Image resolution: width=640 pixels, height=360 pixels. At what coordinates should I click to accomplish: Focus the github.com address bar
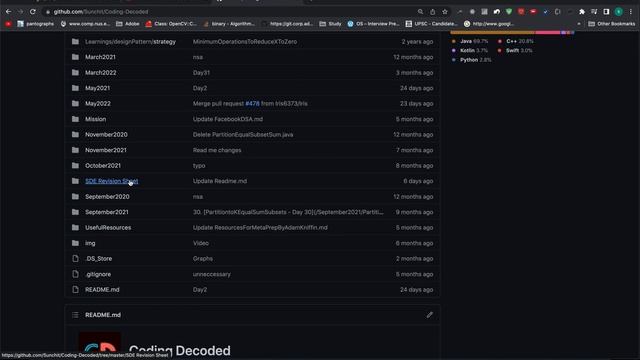coord(229,12)
